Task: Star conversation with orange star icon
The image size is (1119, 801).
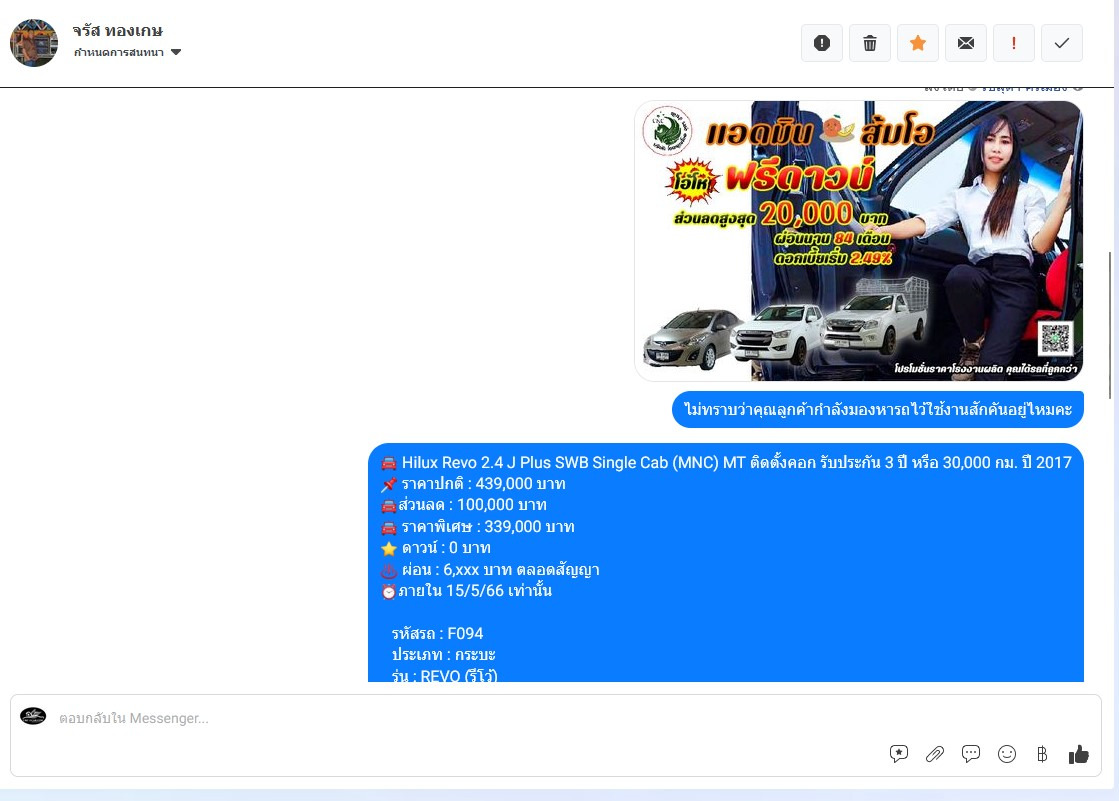Action: click(918, 43)
